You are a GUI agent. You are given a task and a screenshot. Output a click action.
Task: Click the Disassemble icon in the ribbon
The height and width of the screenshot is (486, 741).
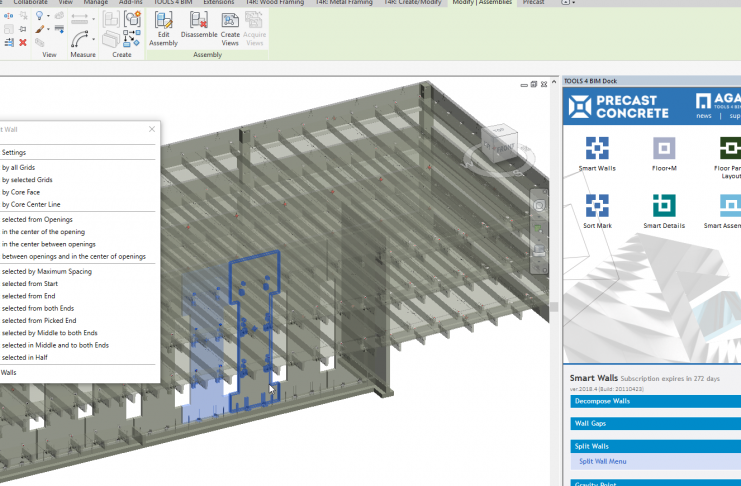[x=199, y=29]
